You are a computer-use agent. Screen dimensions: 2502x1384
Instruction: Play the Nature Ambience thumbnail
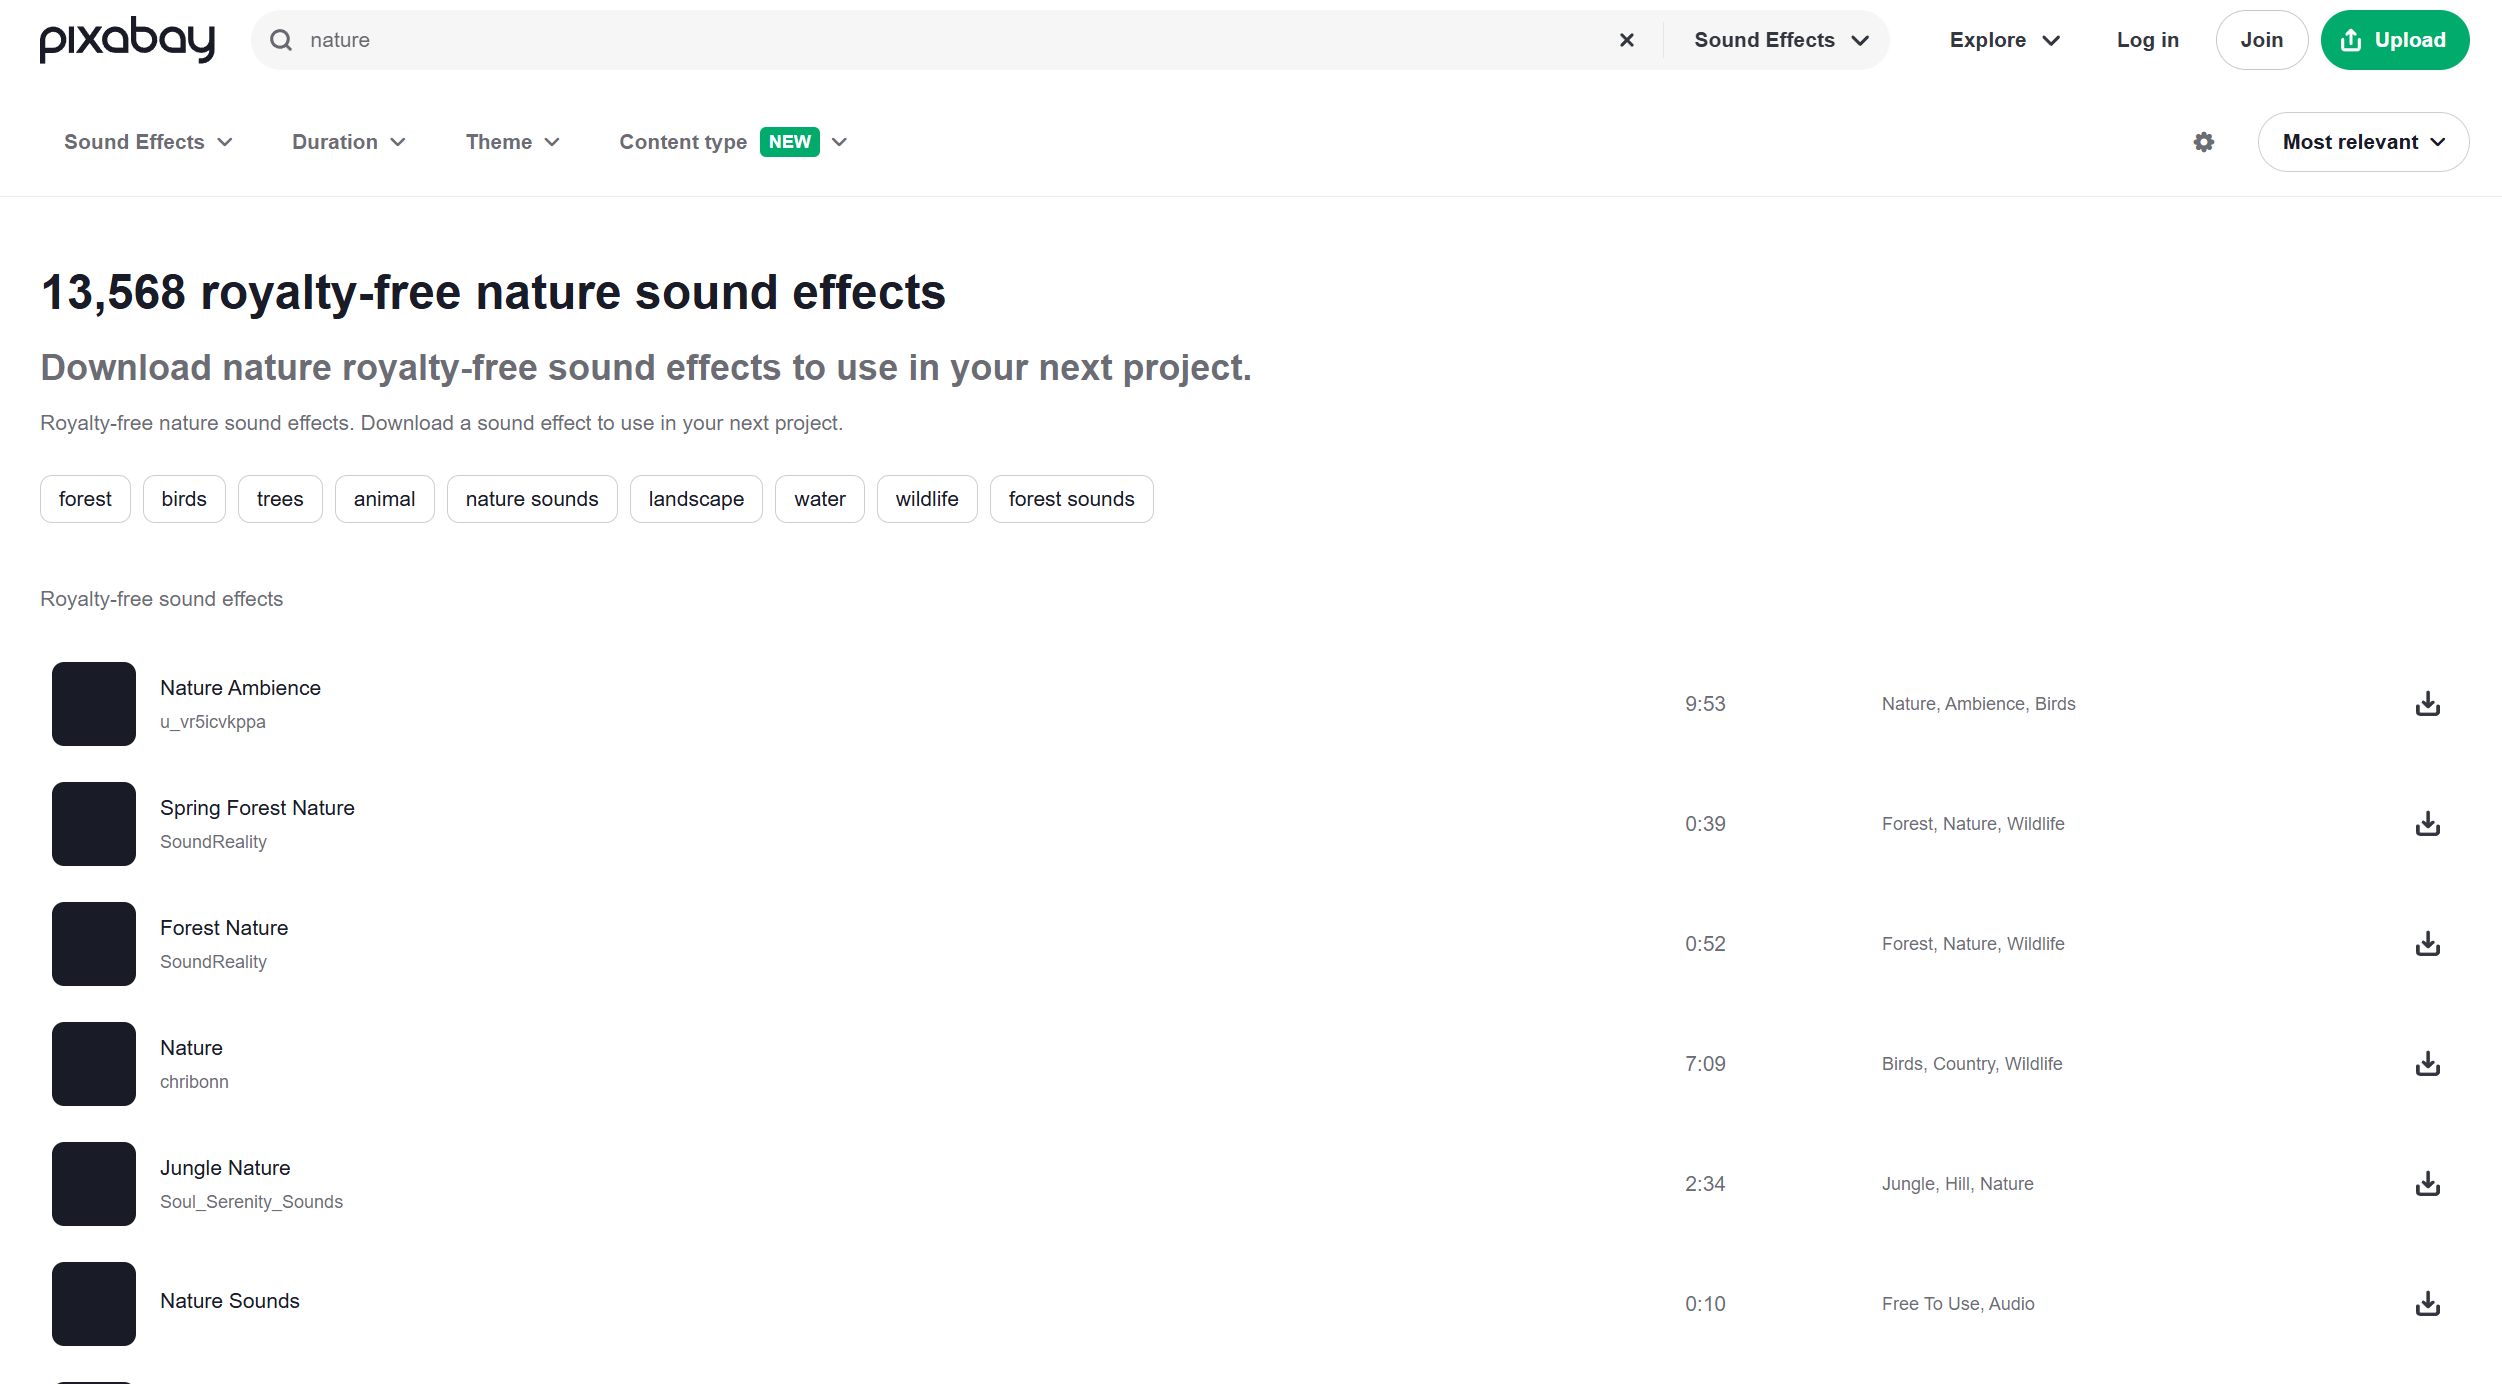point(94,704)
